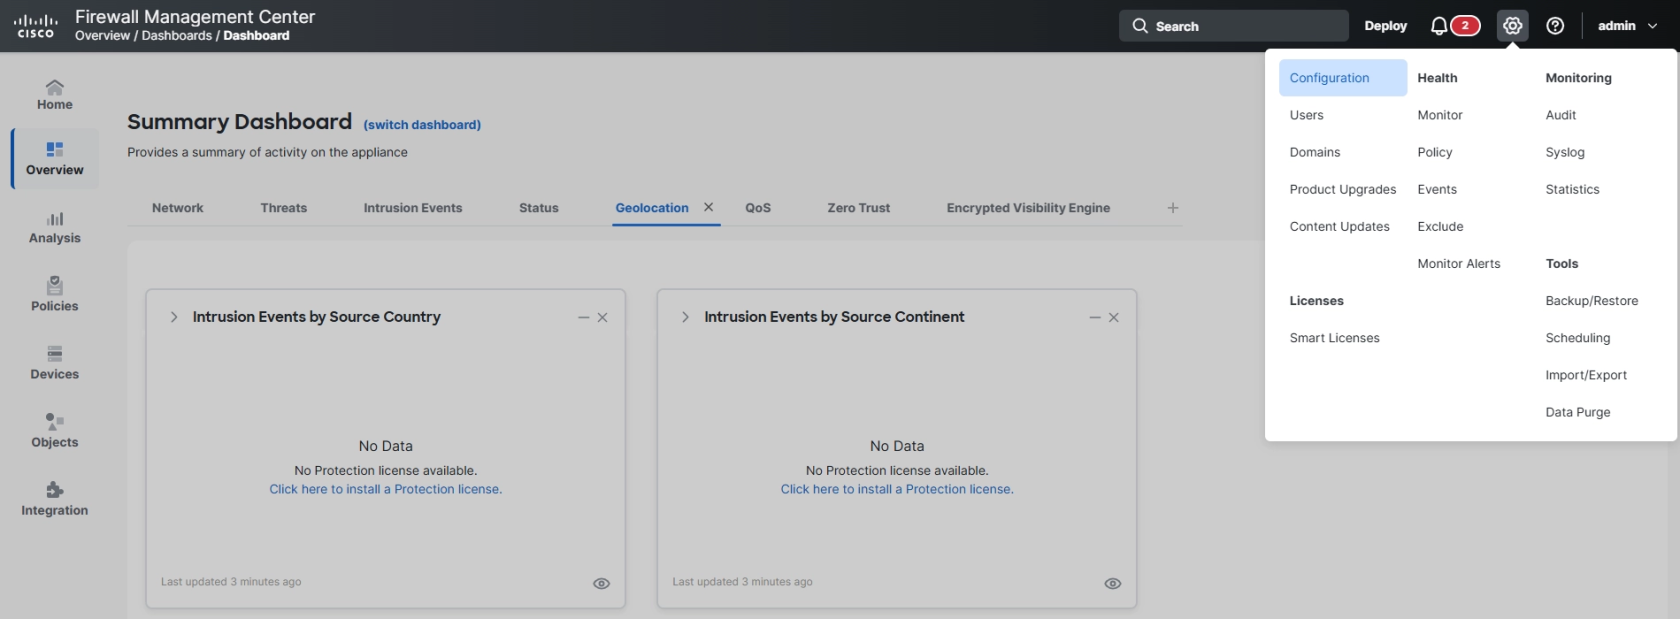Open Events under Health
Image resolution: width=1680 pixels, height=619 pixels.
[1437, 189]
